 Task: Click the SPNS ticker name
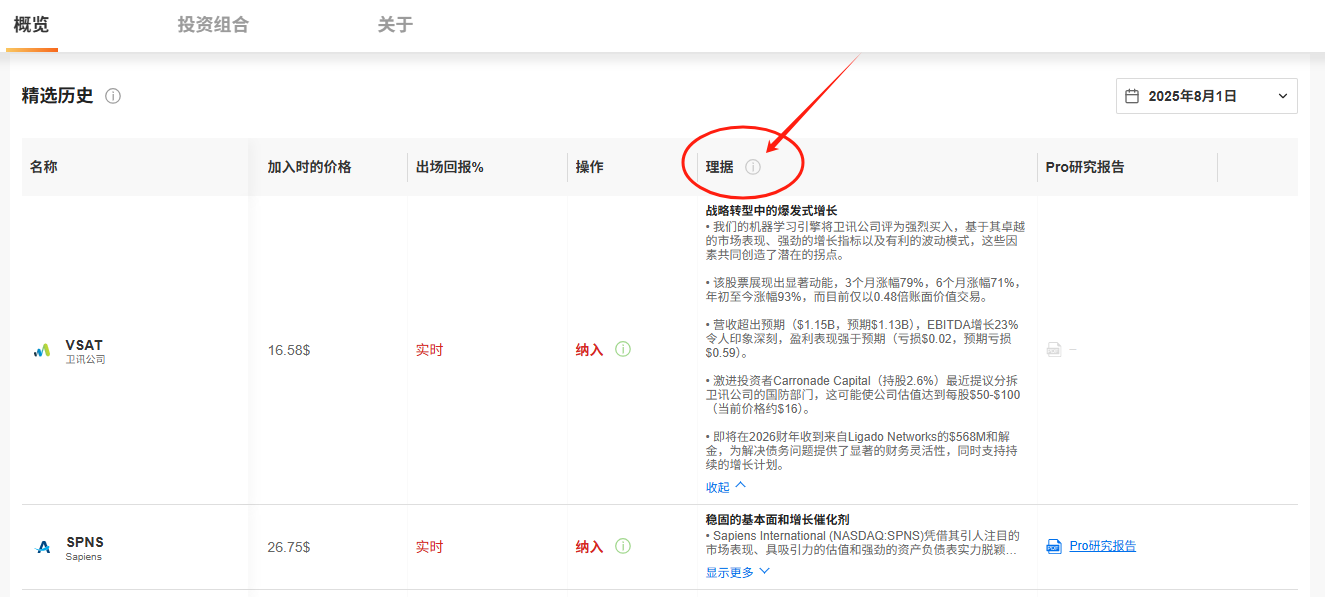[x=85, y=542]
